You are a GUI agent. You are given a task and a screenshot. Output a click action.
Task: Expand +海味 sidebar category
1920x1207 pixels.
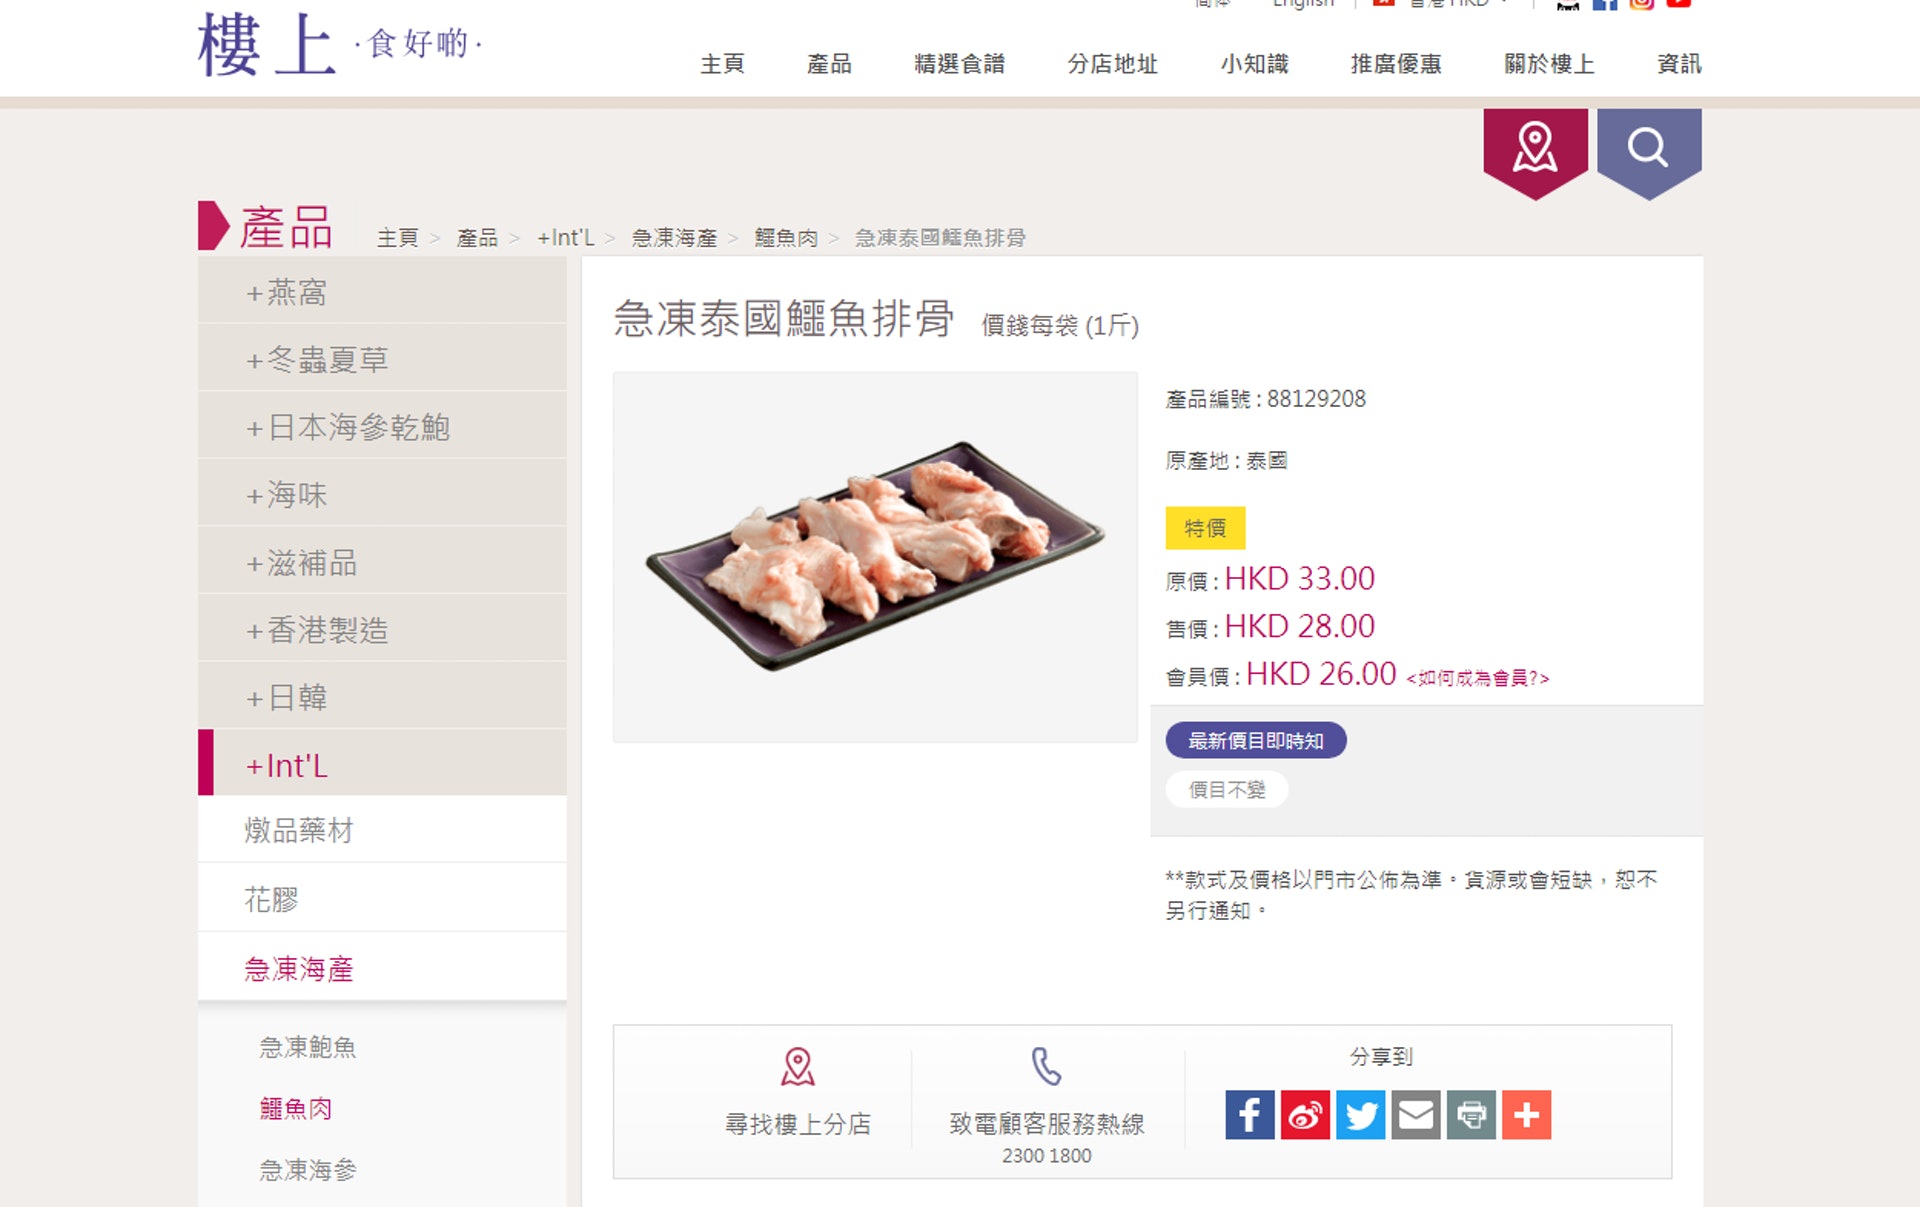pos(382,494)
